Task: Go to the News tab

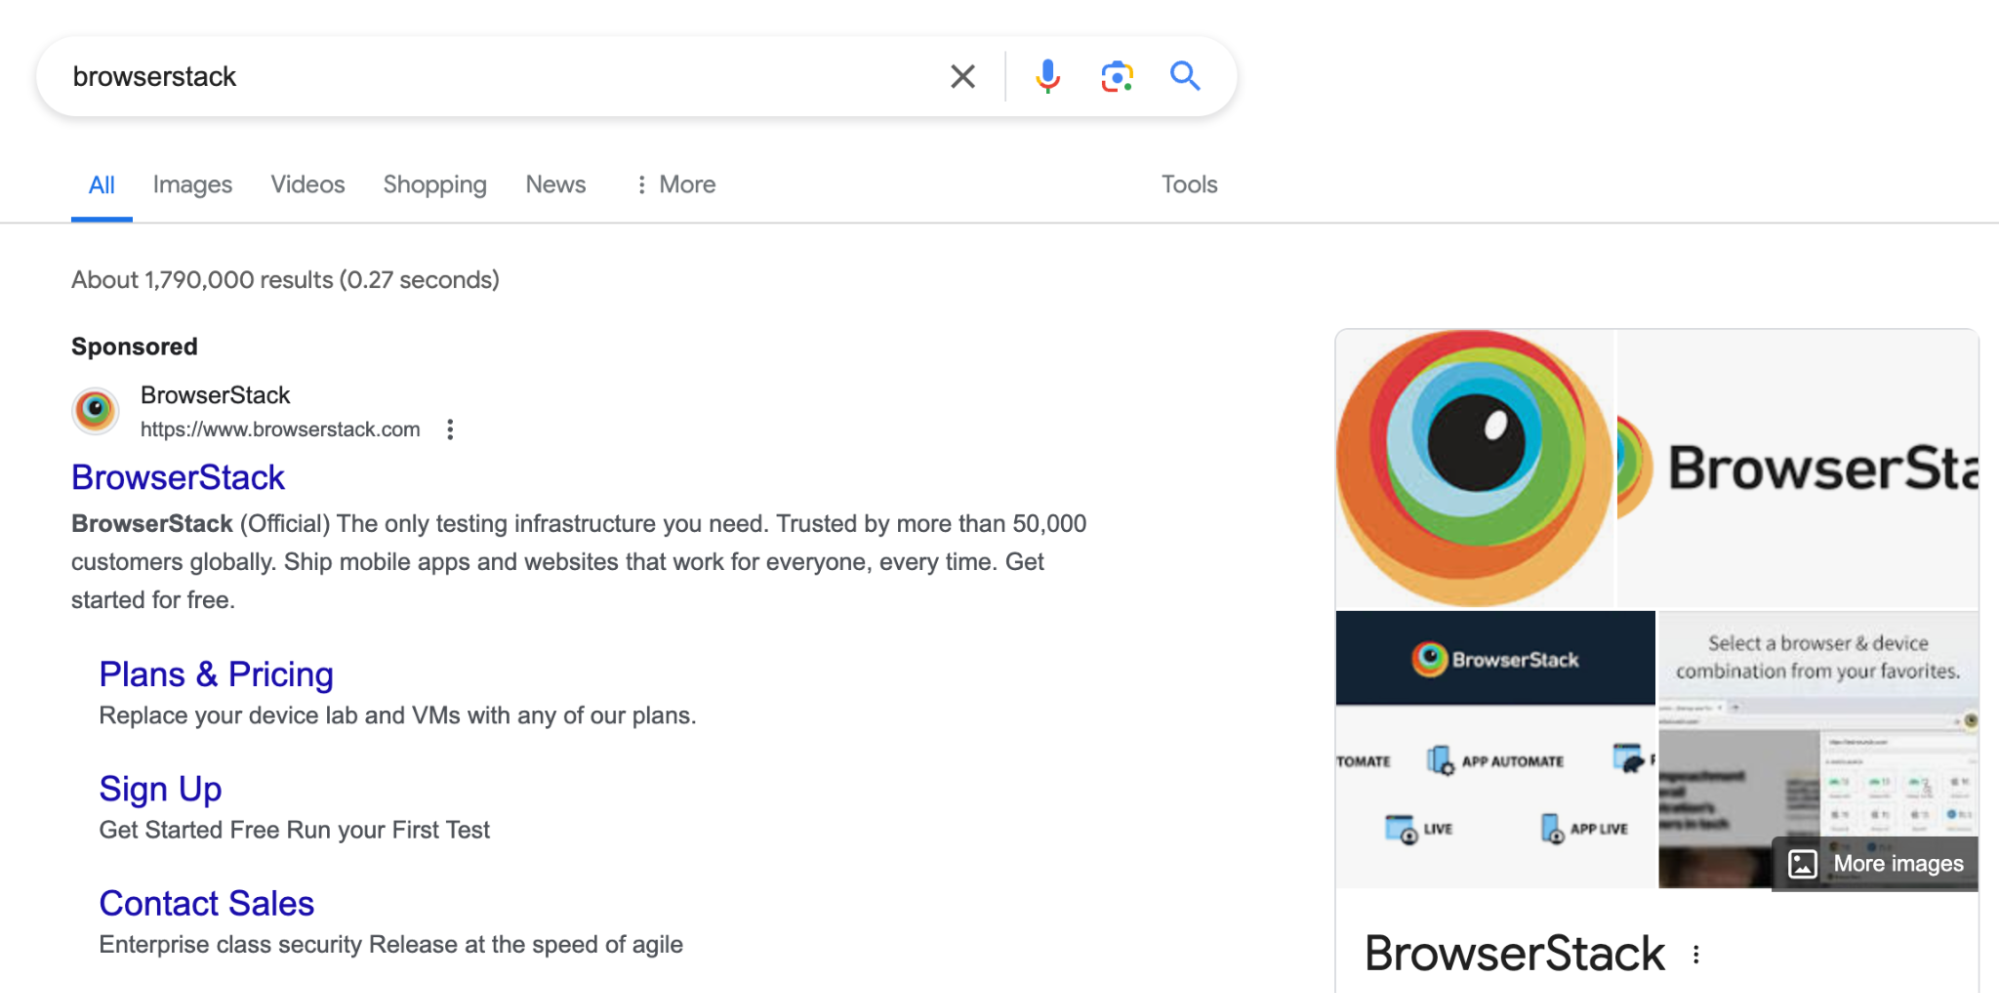Action: coord(555,185)
